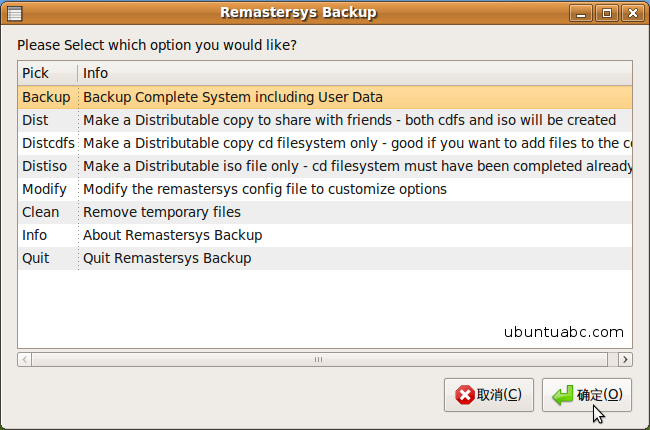
Task: Select the Info About Remastersys row
Action: tap(325, 236)
